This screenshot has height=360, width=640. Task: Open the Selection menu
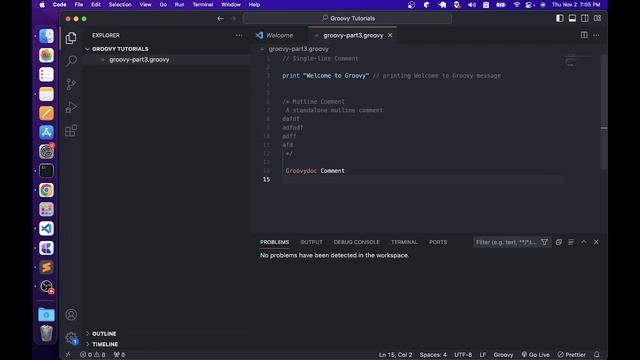120,5
